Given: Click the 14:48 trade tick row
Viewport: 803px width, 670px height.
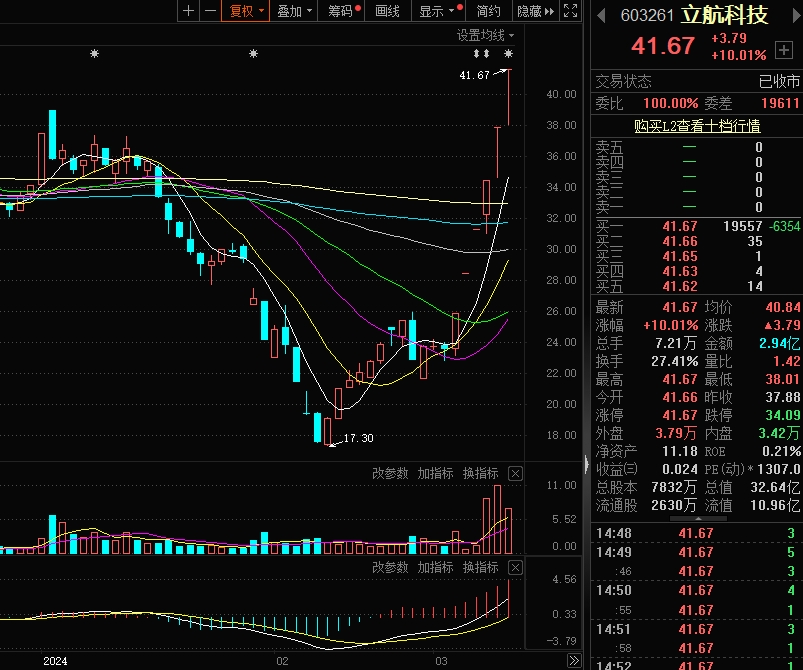Looking at the screenshot, I should coord(697,533).
